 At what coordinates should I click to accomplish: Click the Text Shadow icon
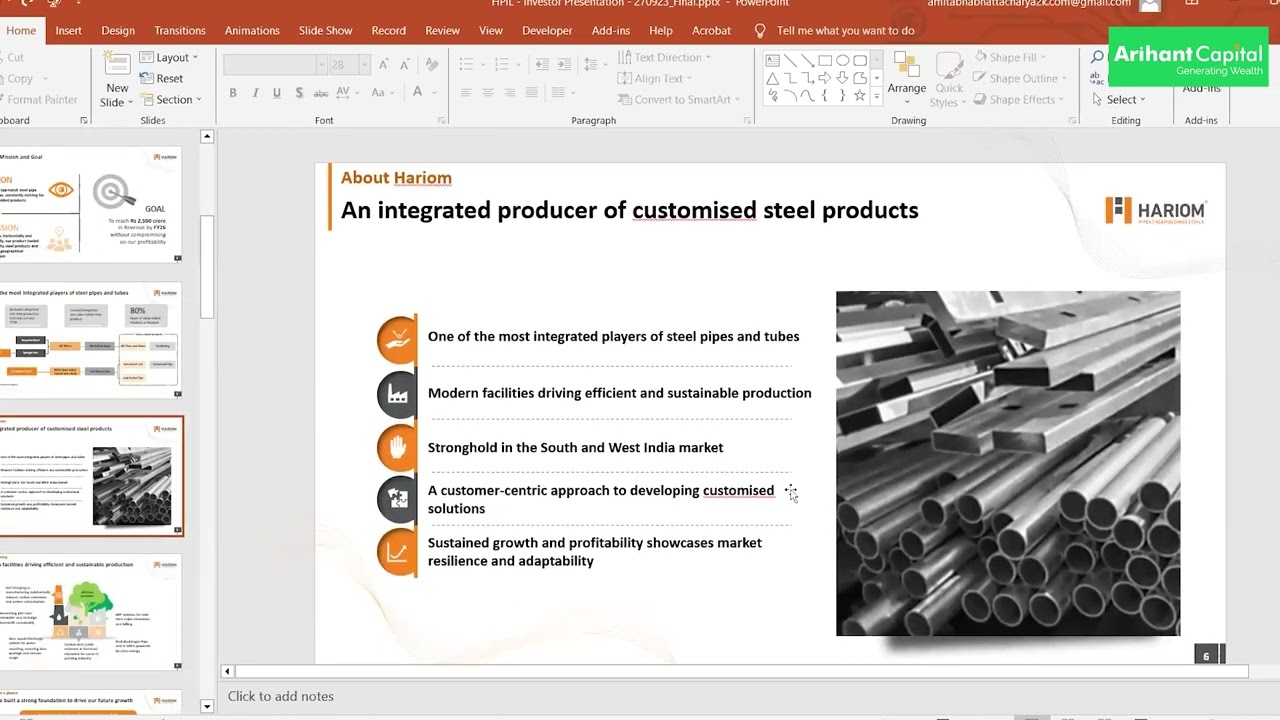click(299, 93)
